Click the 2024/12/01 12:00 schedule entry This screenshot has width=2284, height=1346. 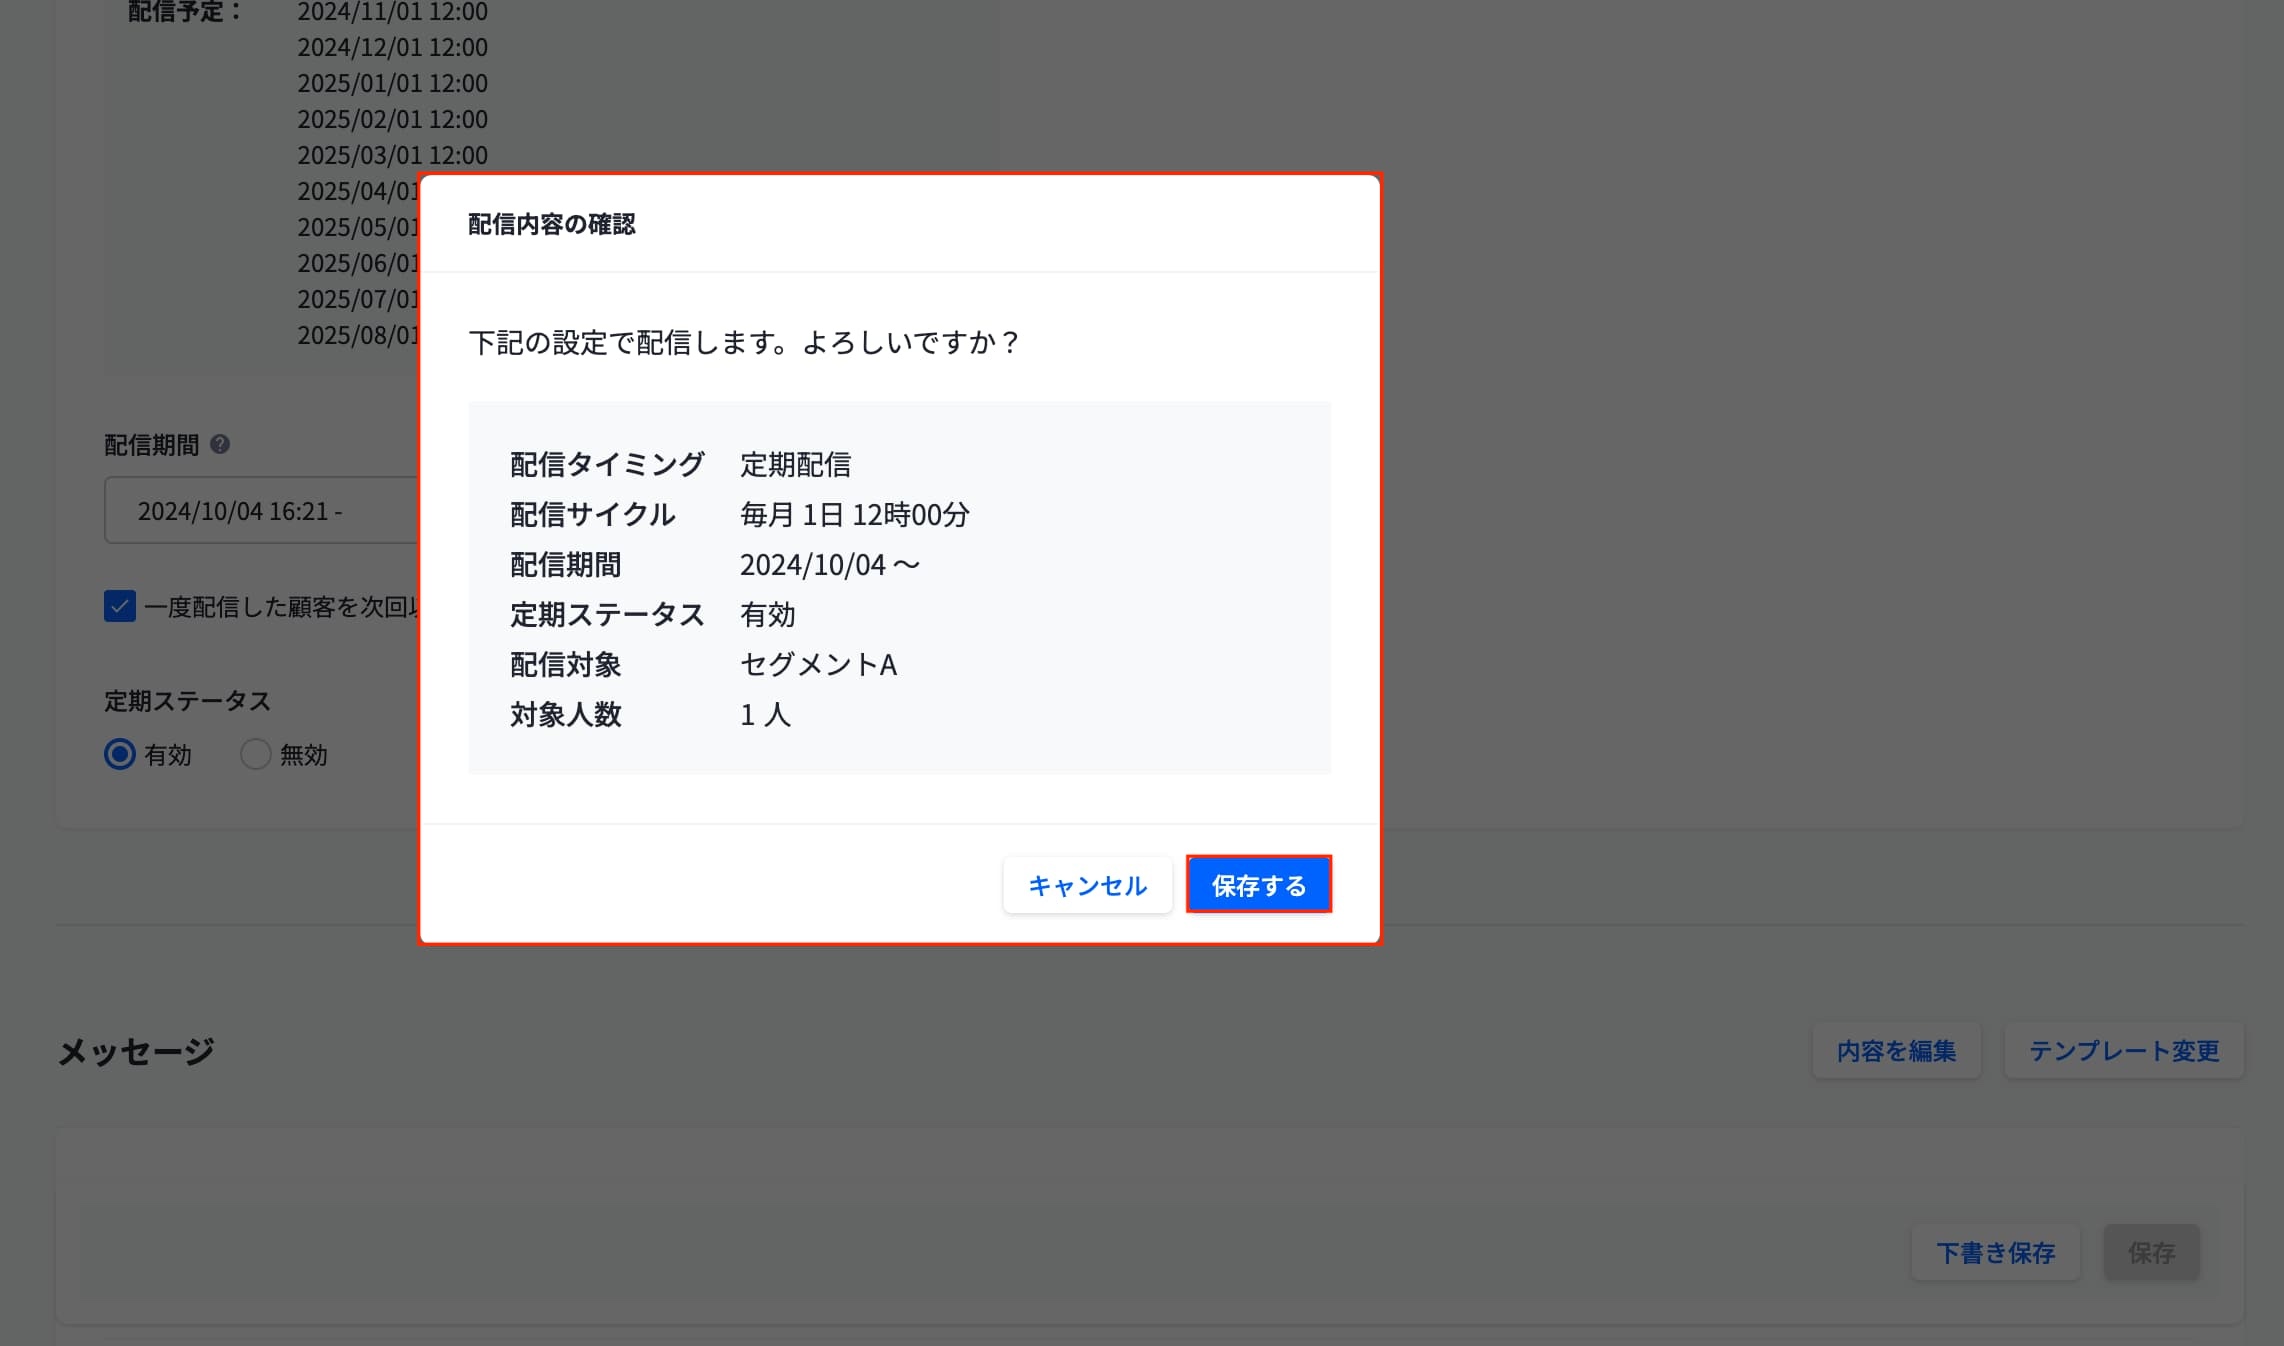(x=392, y=47)
